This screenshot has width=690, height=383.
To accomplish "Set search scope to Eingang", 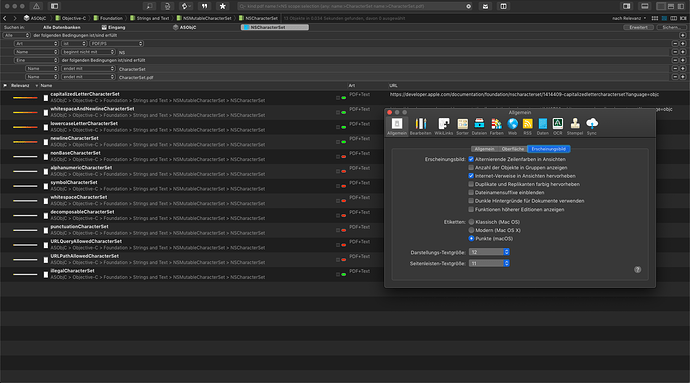I will 114,27.
